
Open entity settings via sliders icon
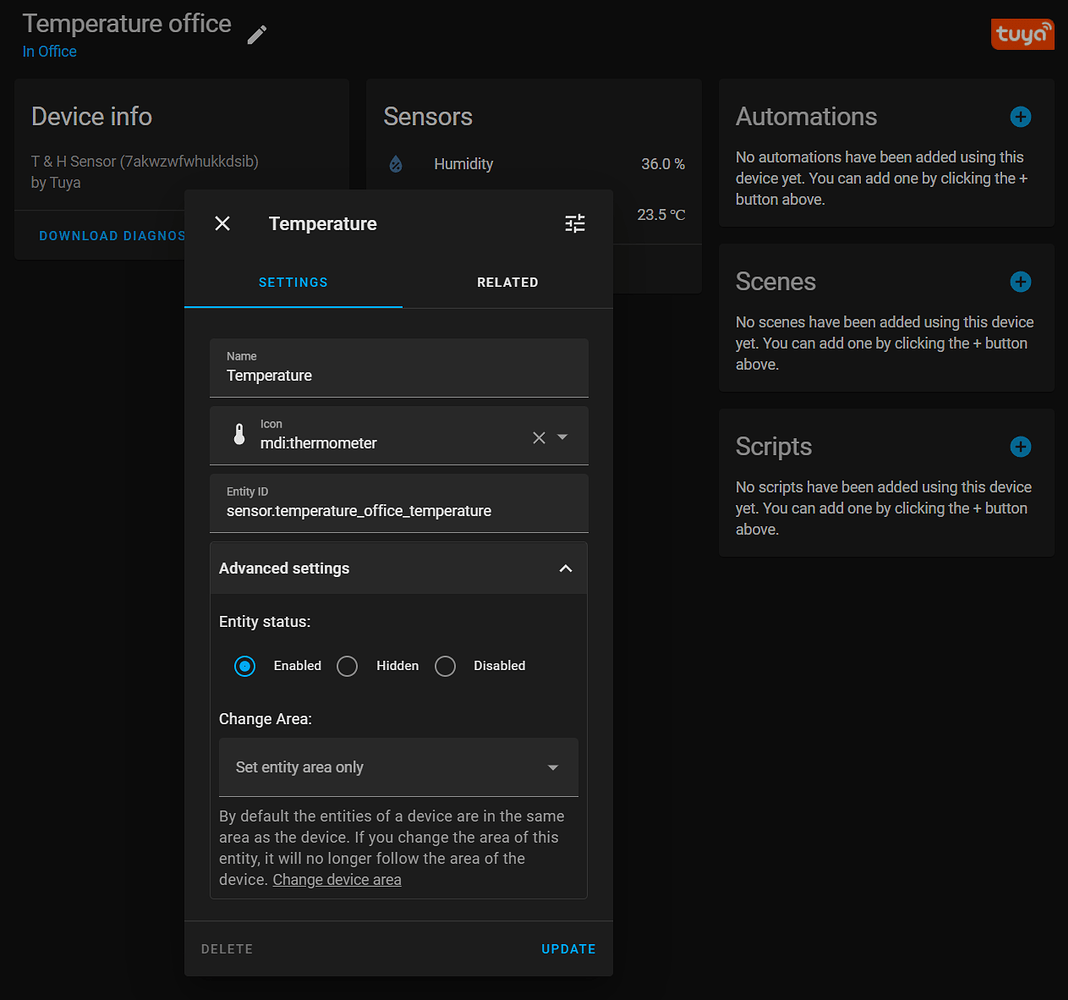[x=574, y=223]
